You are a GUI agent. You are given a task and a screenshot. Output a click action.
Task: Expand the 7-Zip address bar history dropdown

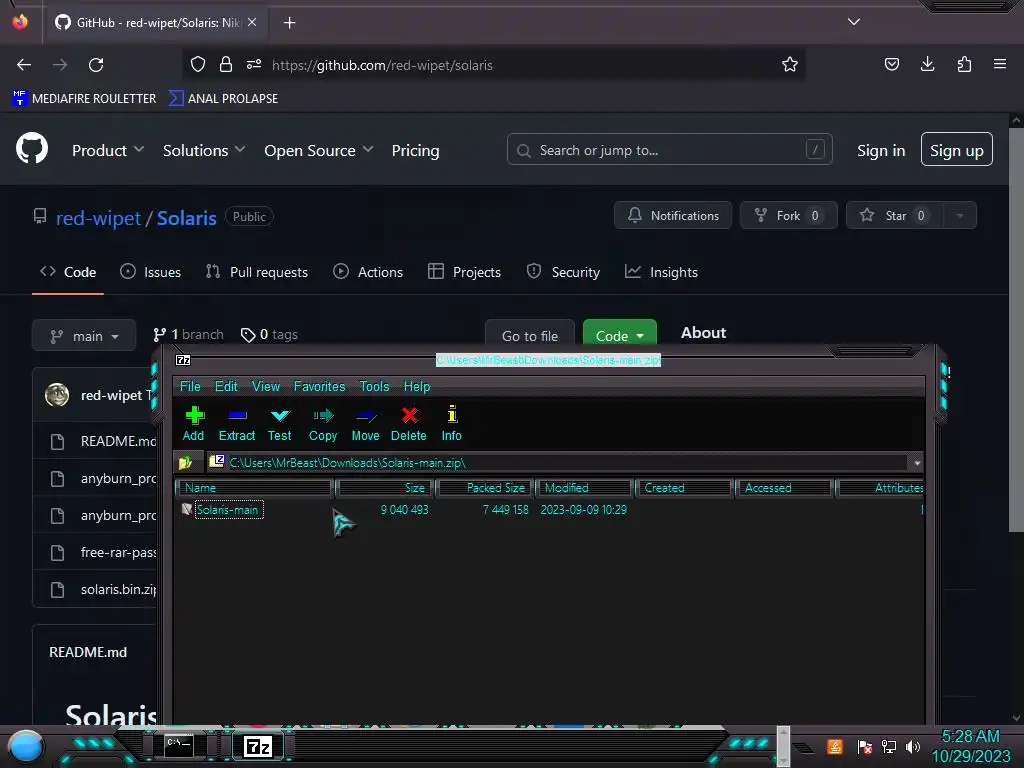pos(917,463)
